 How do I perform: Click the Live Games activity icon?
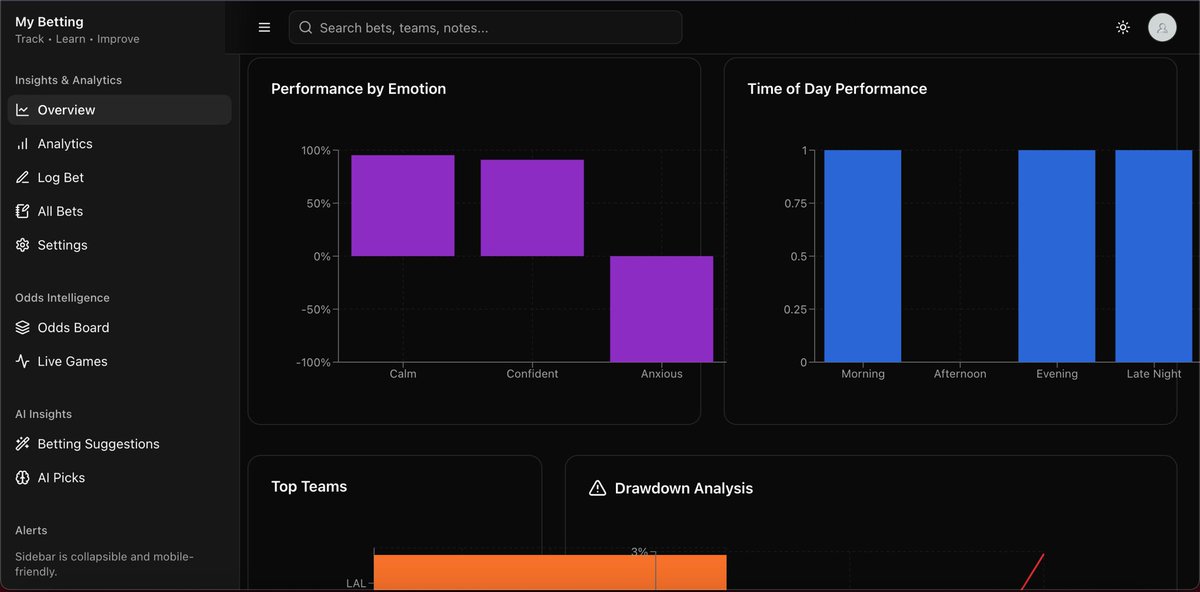[23, 361]
